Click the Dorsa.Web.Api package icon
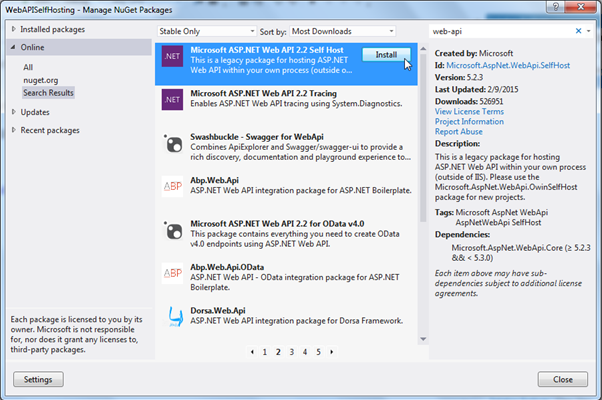 175,317
